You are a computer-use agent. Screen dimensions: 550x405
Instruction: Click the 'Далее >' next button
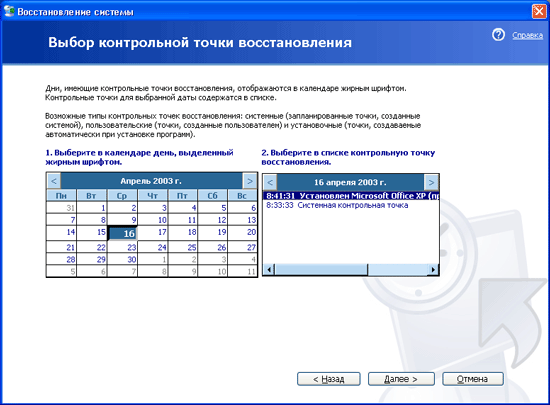pos(401,379)
